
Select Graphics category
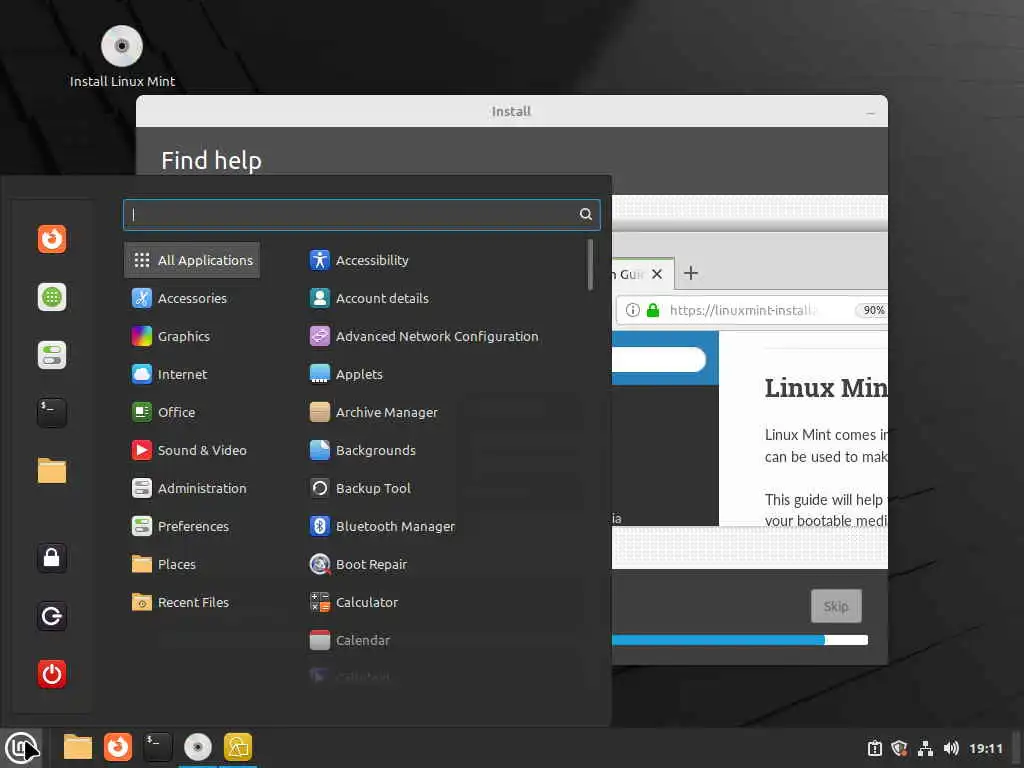click(192, 336)
